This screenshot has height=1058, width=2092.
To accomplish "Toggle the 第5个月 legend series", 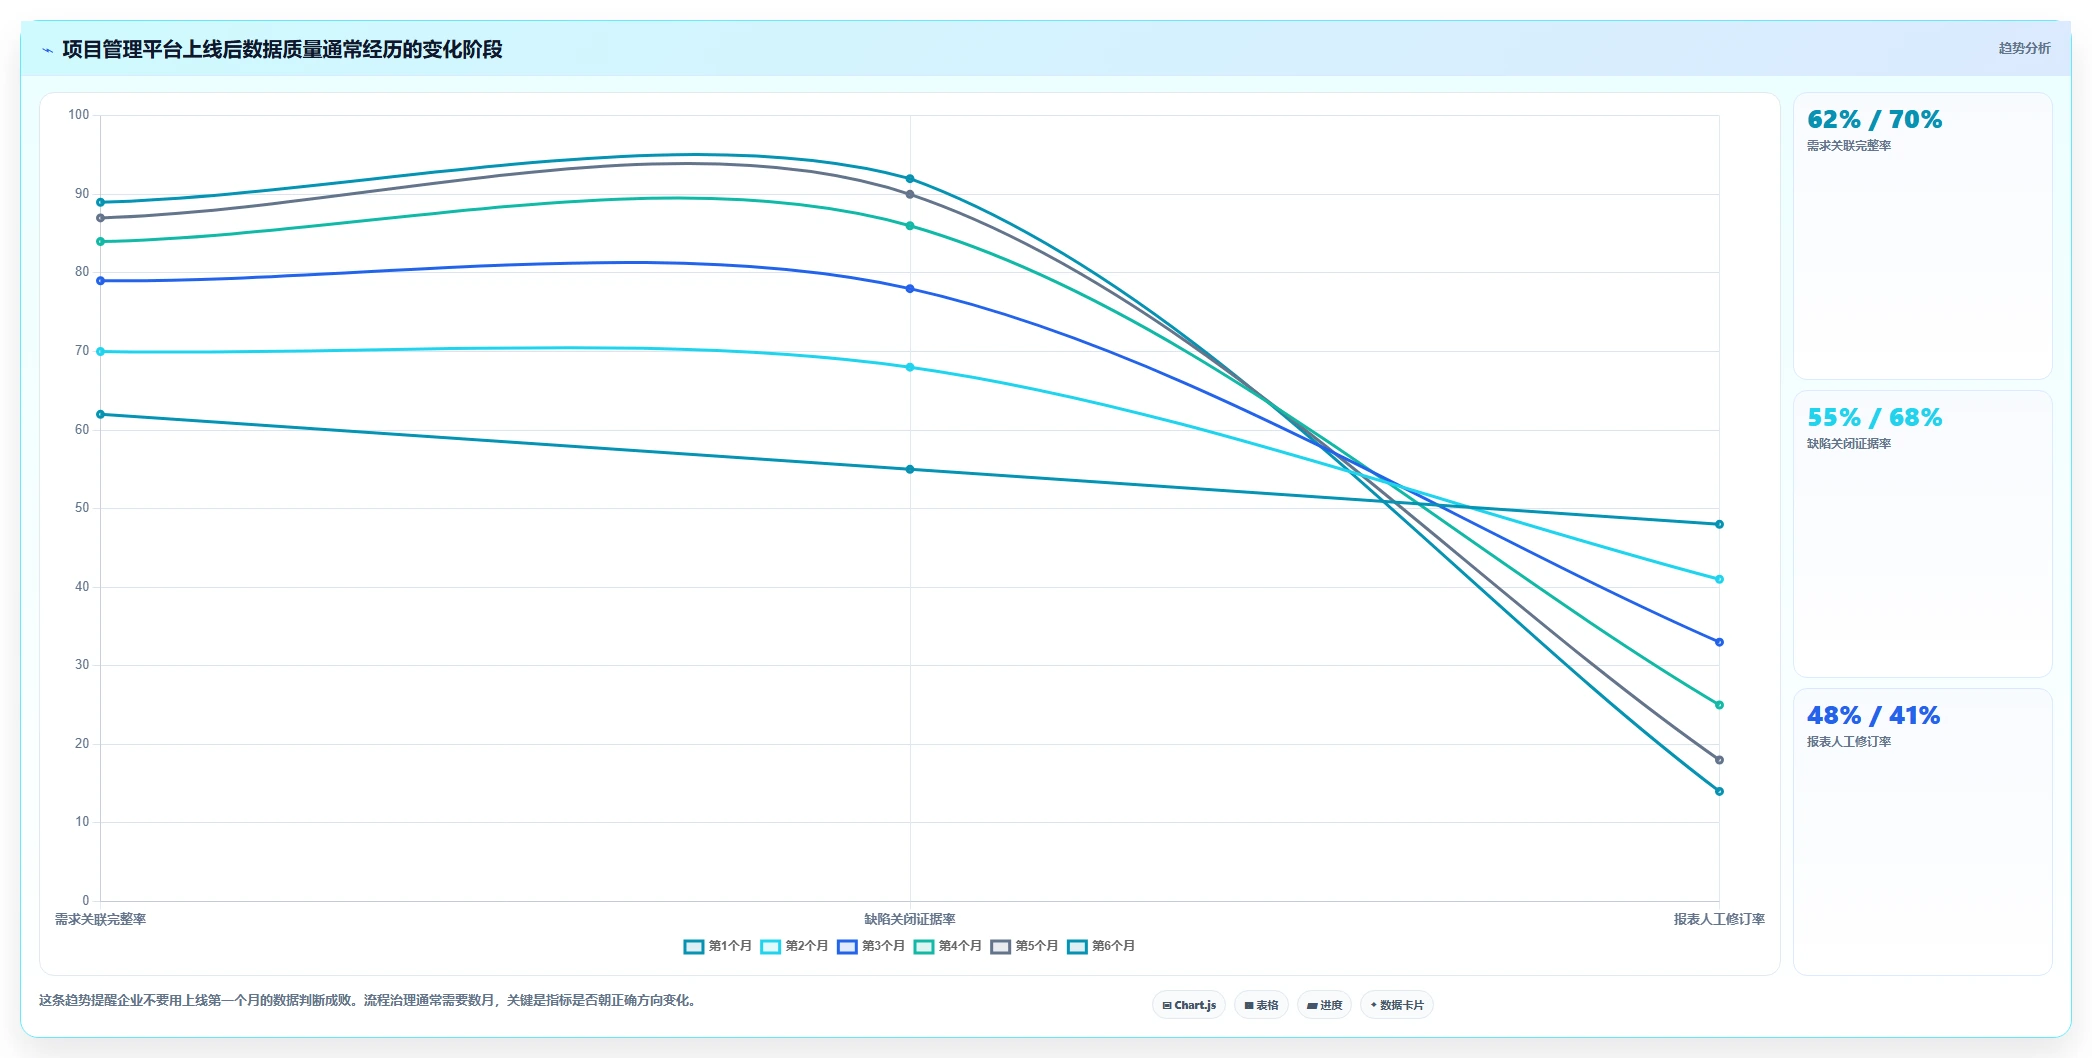I will [x=1024, y=946].
